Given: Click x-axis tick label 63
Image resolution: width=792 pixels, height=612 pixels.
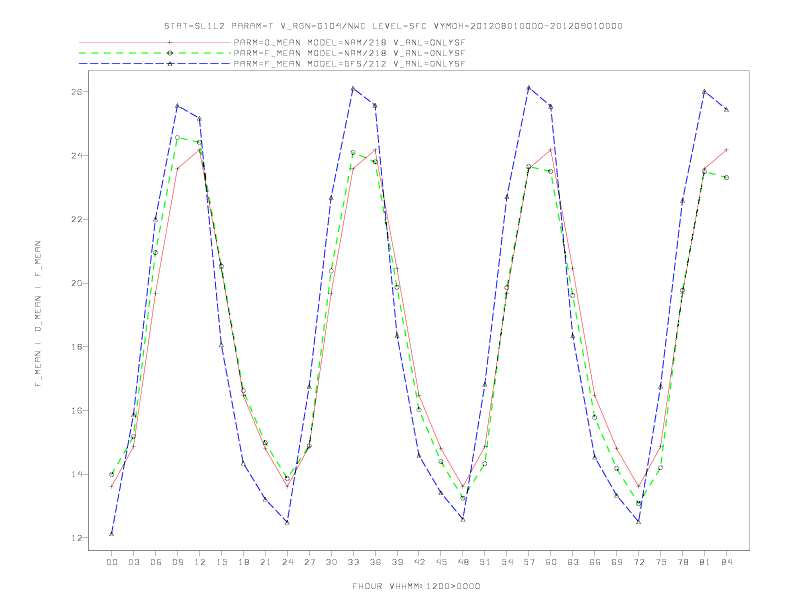Looking at the screenshot, I should 573,562.
